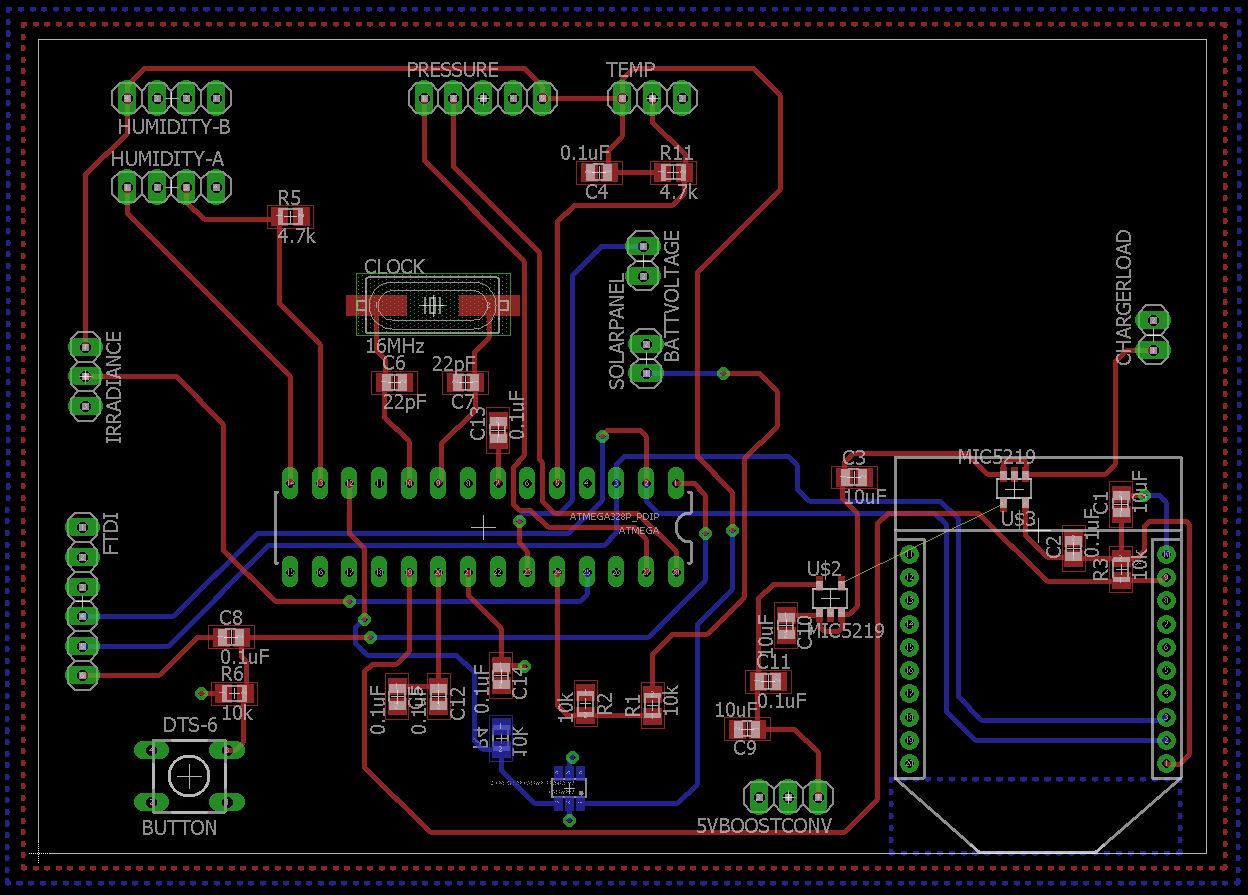The image size is (1248, 895).
Task: Click the top CHARGERLOAD header pad
Action: (x=1153, y=320)
